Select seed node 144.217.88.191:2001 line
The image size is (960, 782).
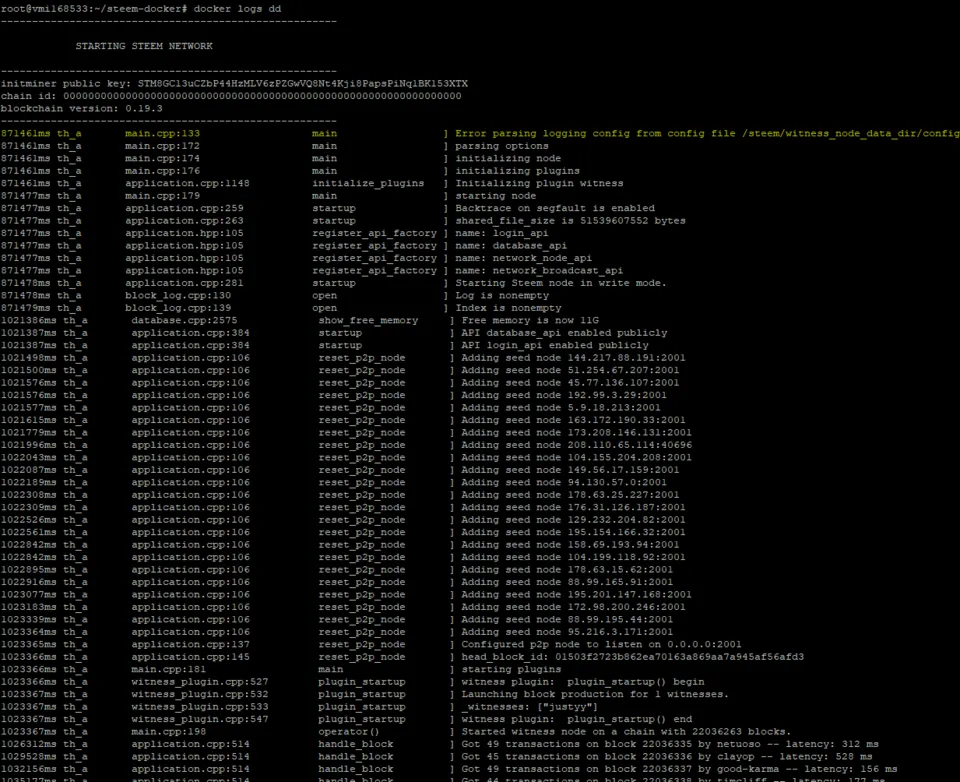coord(573,358)
